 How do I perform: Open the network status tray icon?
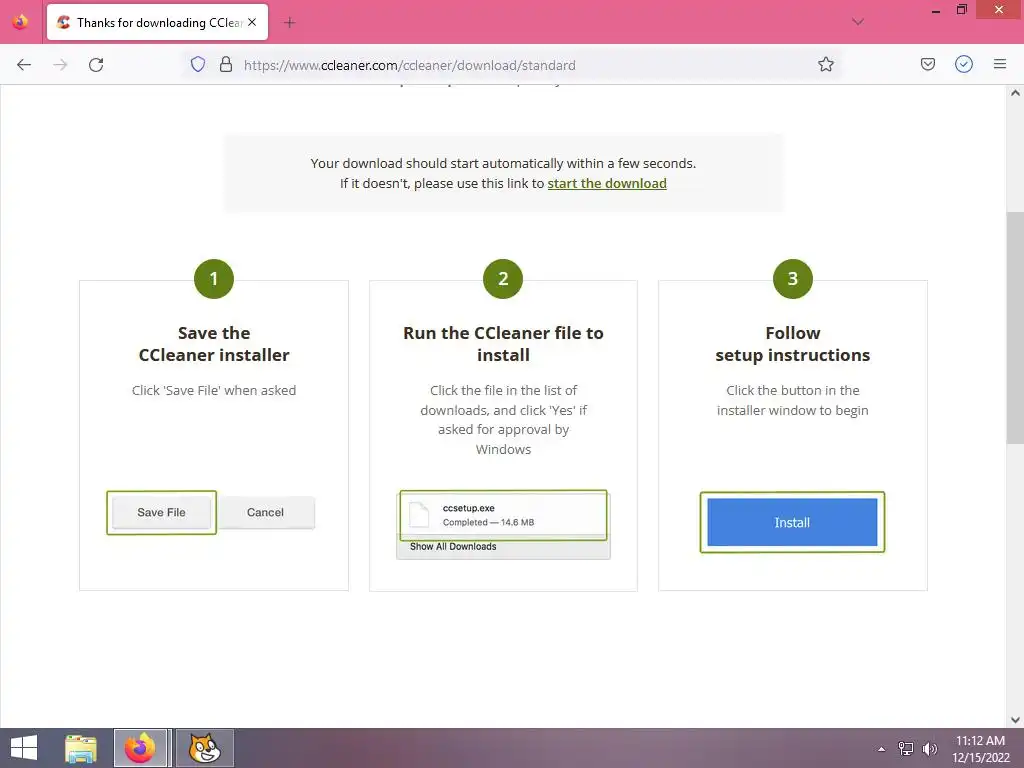click(x=905, y=748)
